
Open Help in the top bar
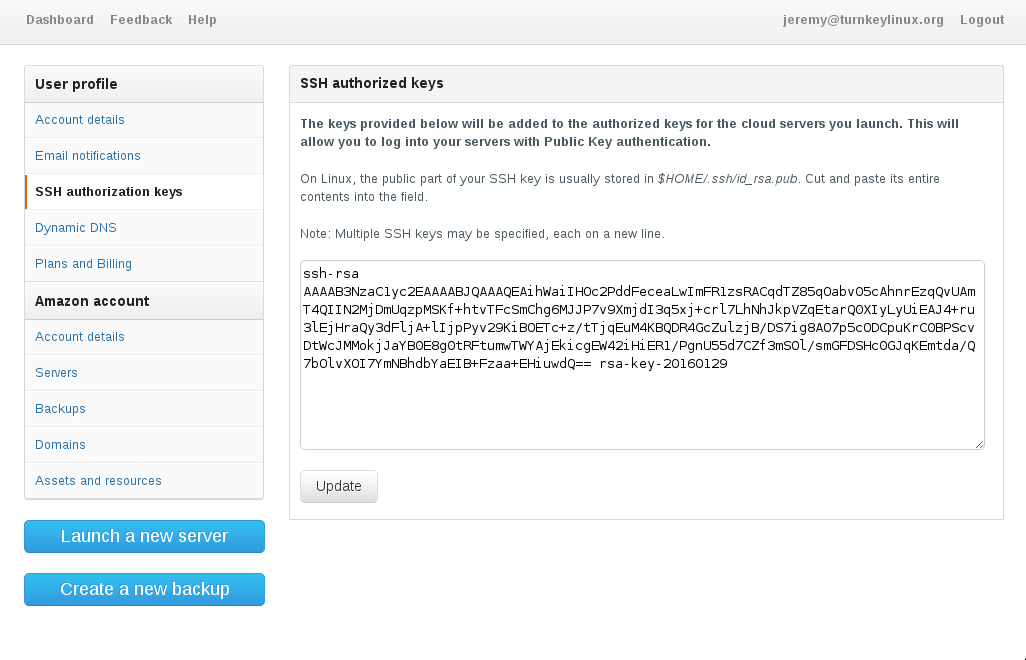[202, 20]
